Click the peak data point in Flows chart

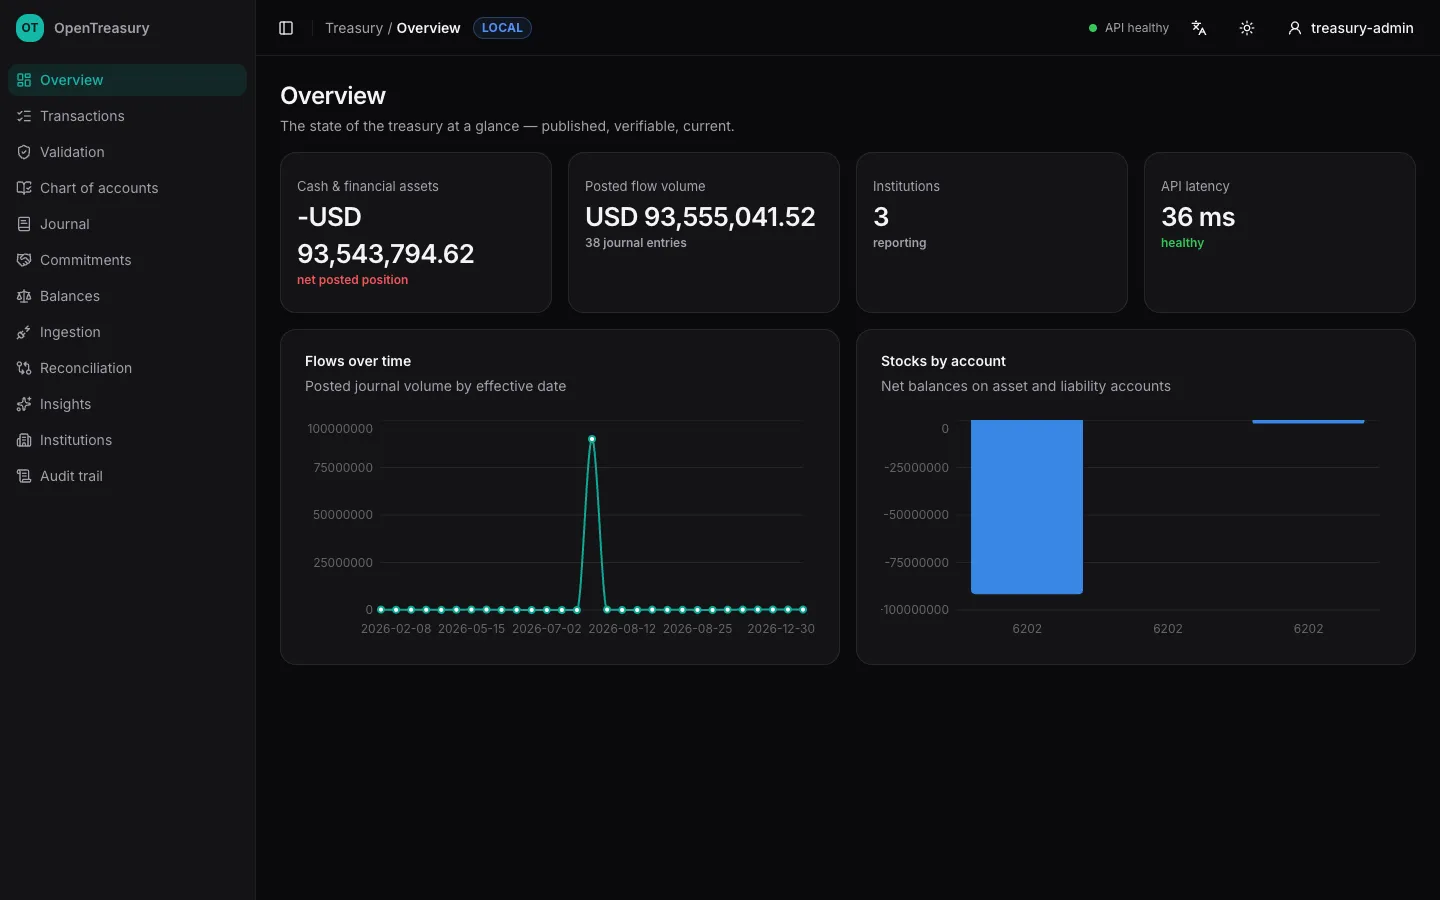(592, 439)
